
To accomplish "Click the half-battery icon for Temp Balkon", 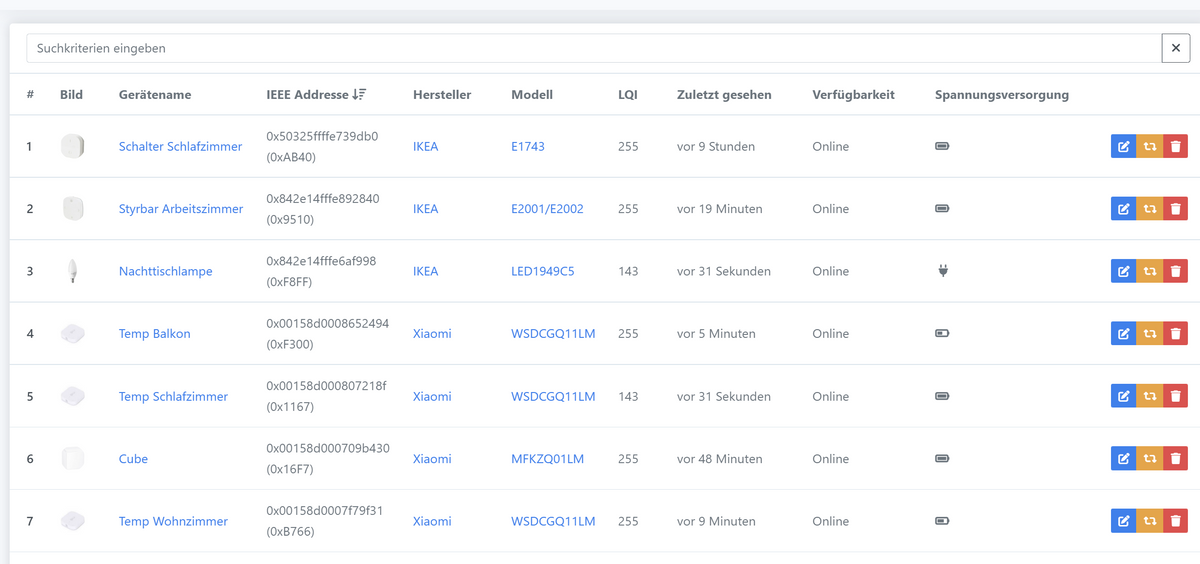I will pyautogui.click(x=942, y=334).
